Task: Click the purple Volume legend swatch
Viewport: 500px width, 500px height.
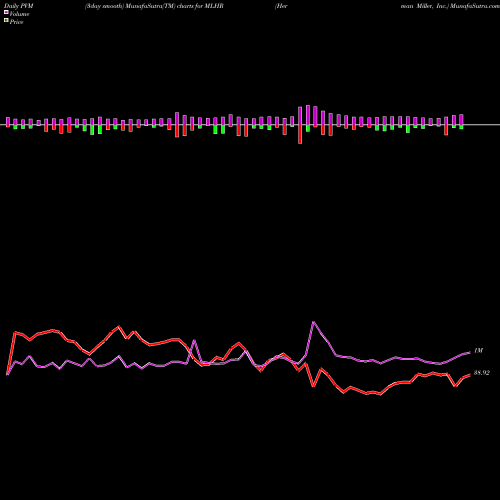Action: [6, 12]
